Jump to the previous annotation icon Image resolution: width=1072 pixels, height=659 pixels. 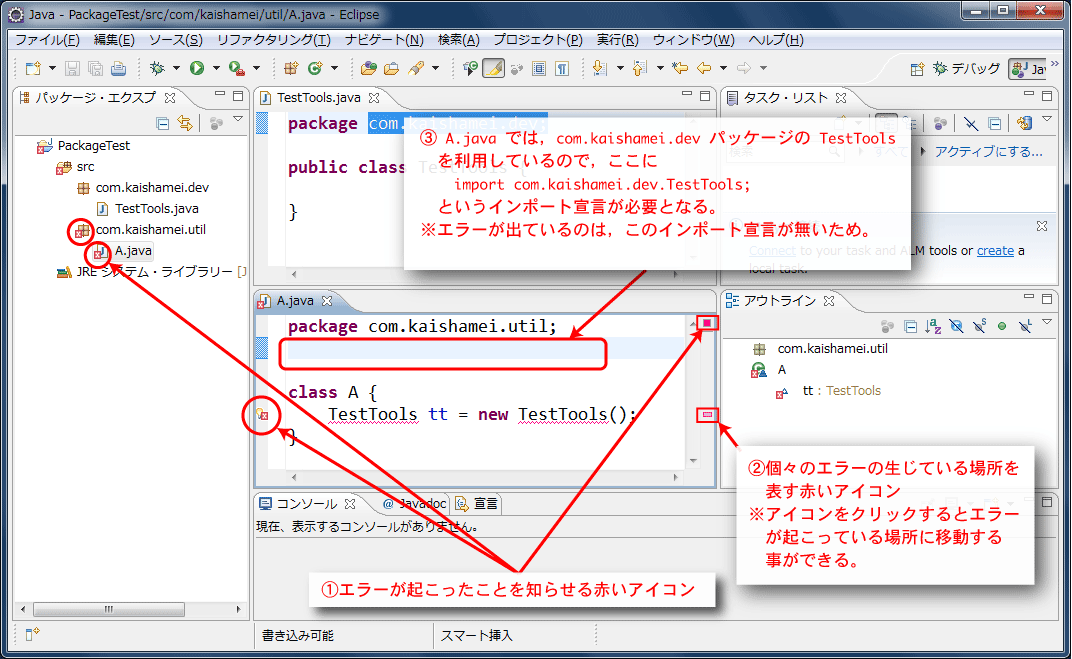[x=640, y=68]
